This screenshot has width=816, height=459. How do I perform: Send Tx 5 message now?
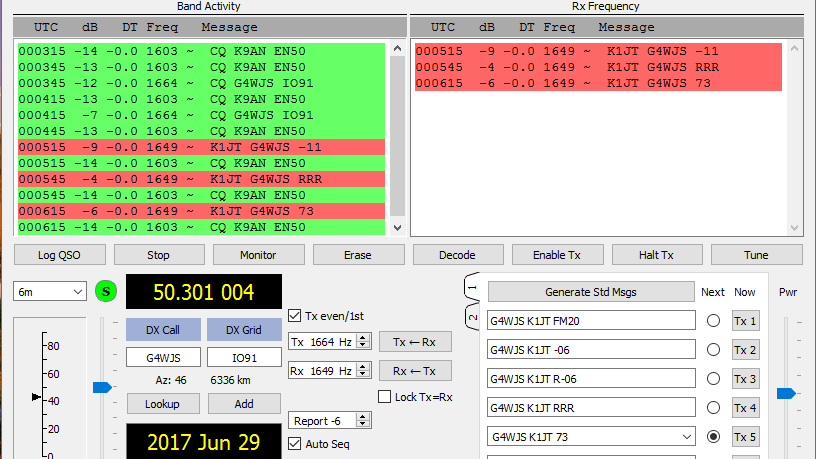pos(745,437)
